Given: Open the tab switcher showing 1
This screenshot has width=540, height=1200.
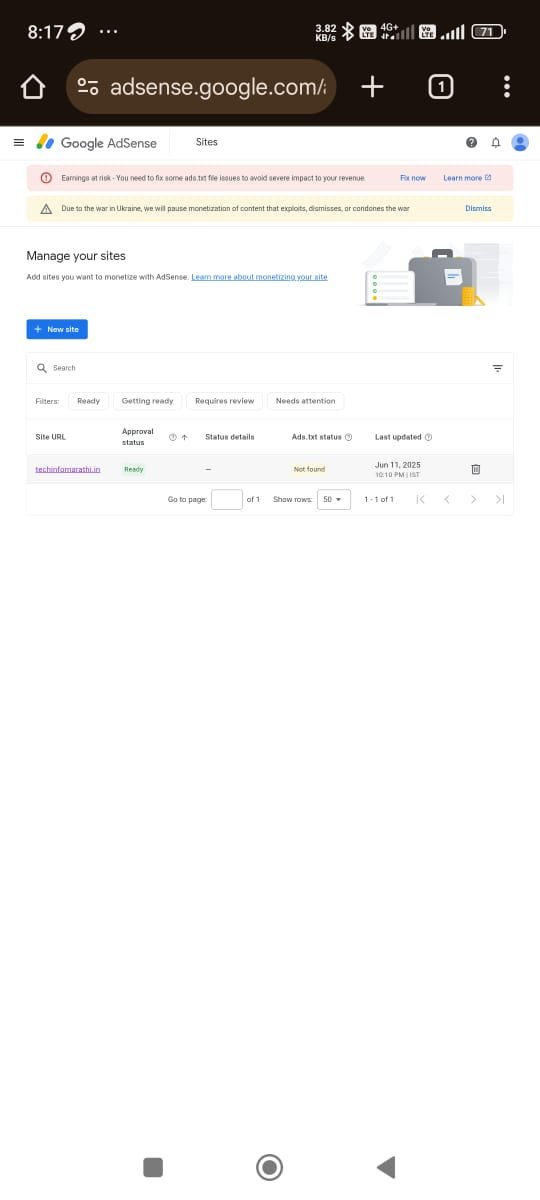Looking at the screenshot, I should tap(439, 88).
